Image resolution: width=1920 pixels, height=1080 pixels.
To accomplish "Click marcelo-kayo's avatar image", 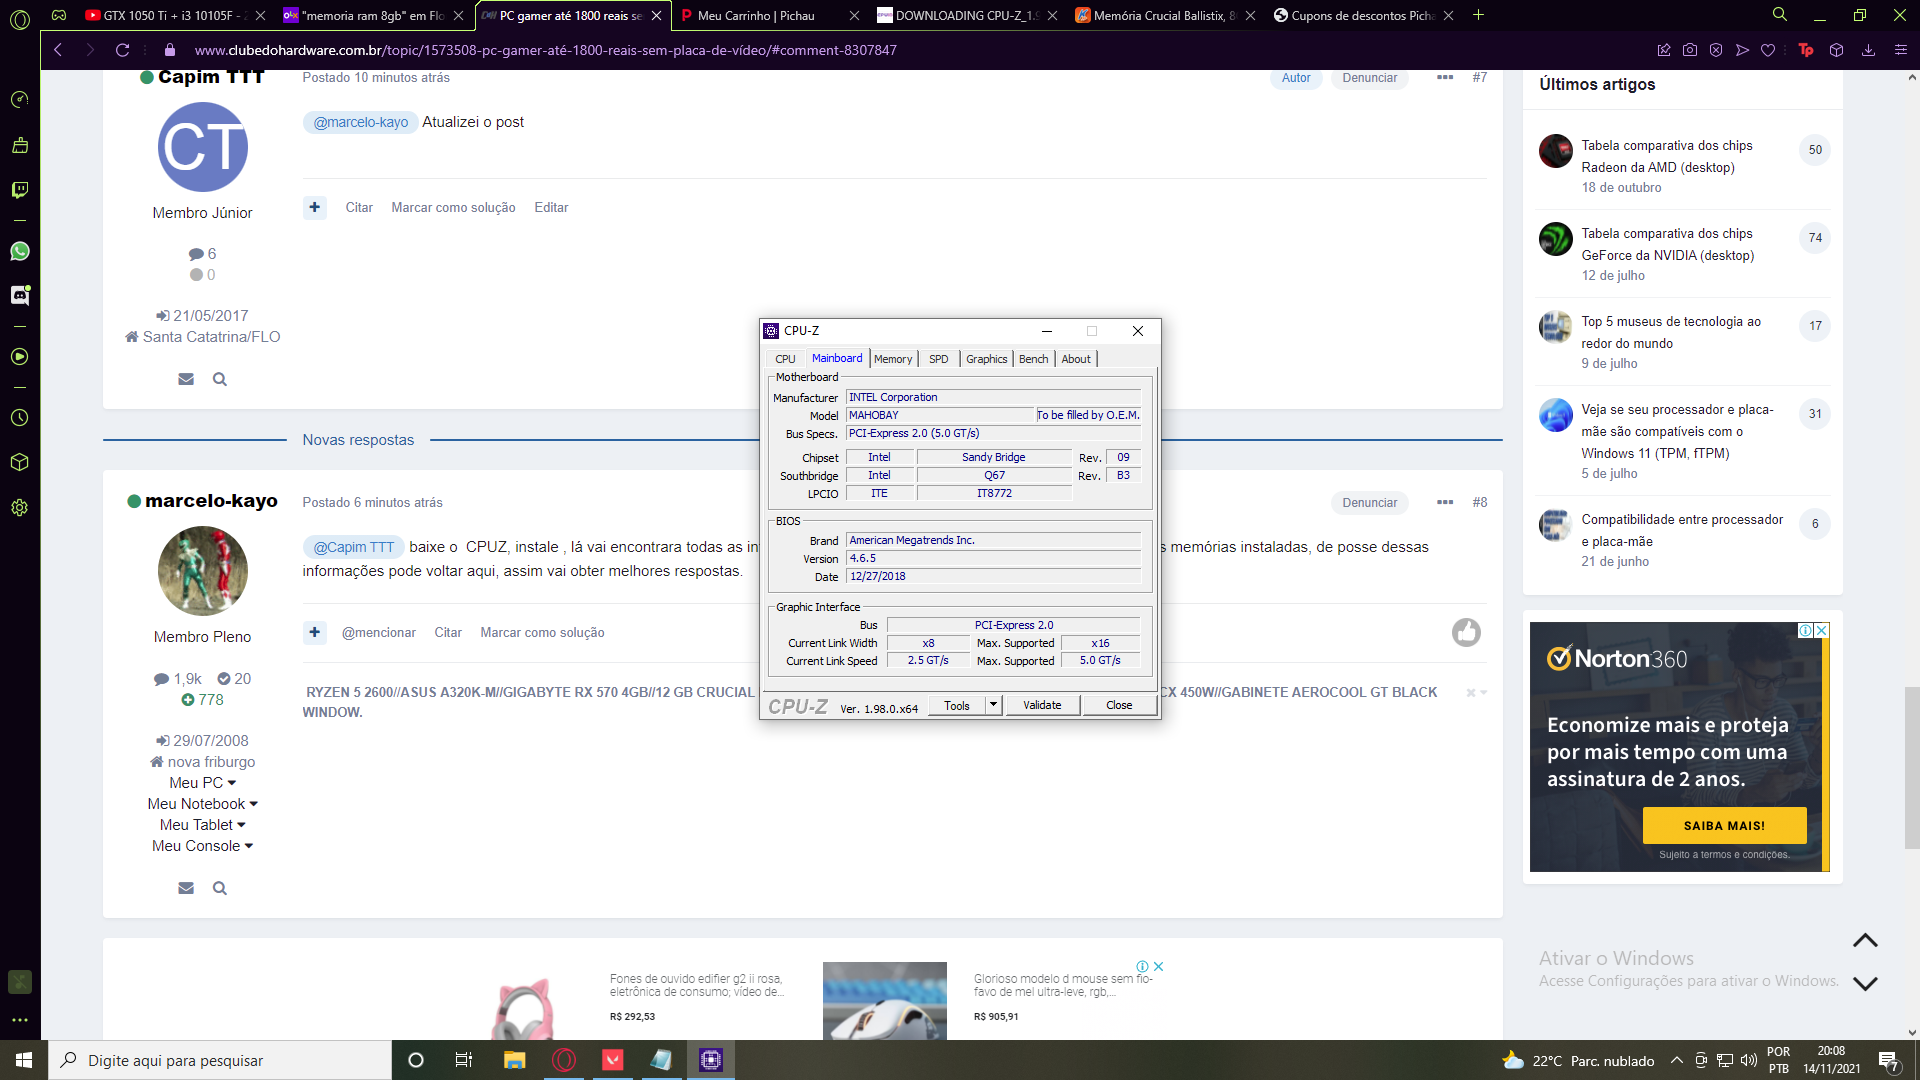I will coord(203,571).
